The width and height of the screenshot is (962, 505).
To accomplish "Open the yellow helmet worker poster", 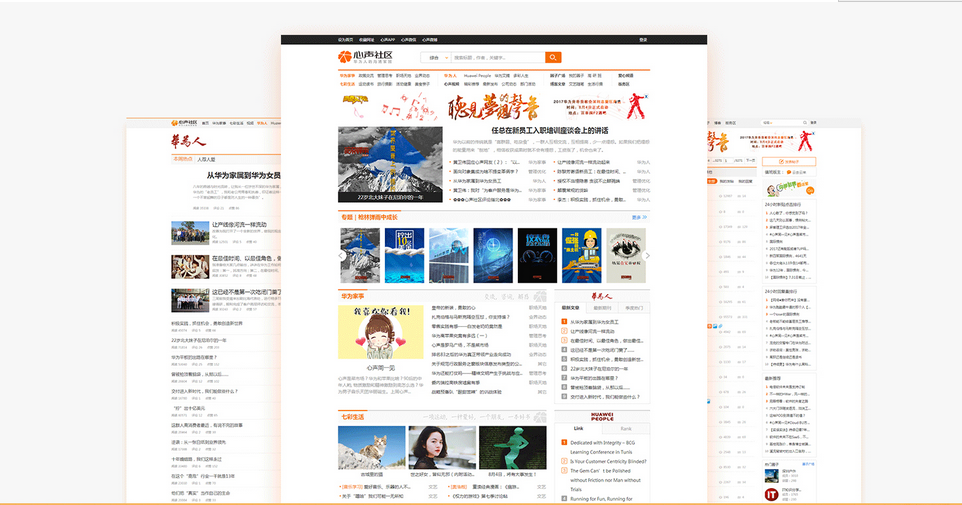I will click(582, 255).
